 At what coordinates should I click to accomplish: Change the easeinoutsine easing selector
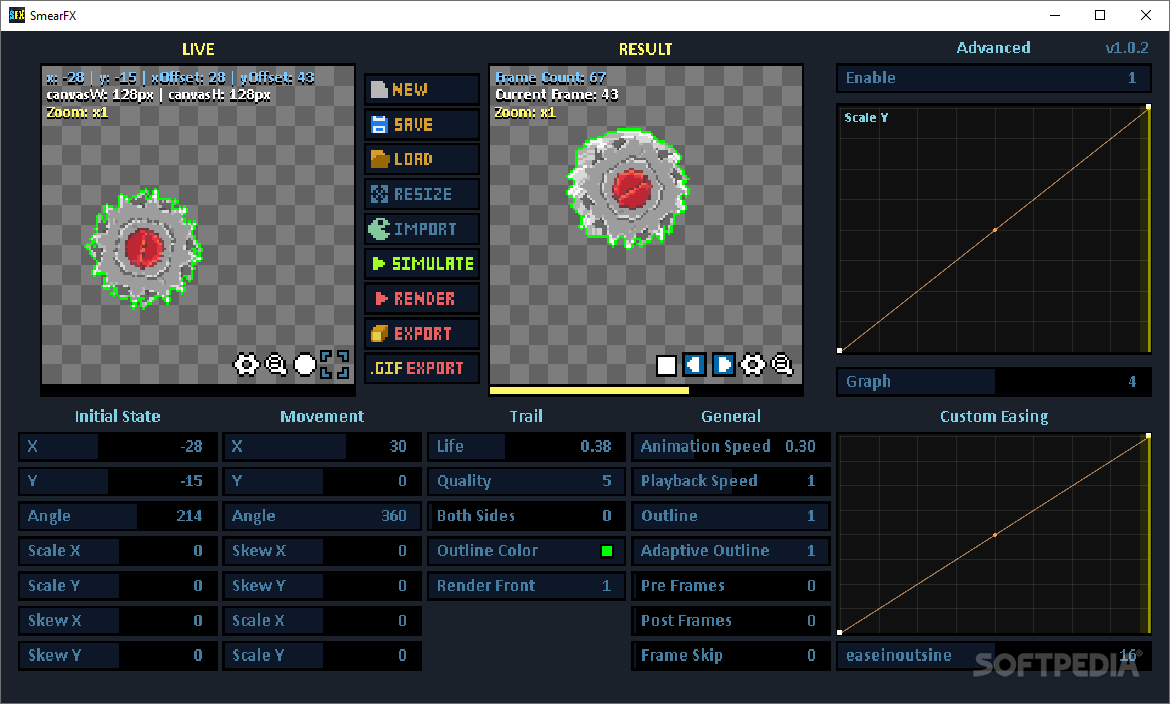[x=994, y=655]
